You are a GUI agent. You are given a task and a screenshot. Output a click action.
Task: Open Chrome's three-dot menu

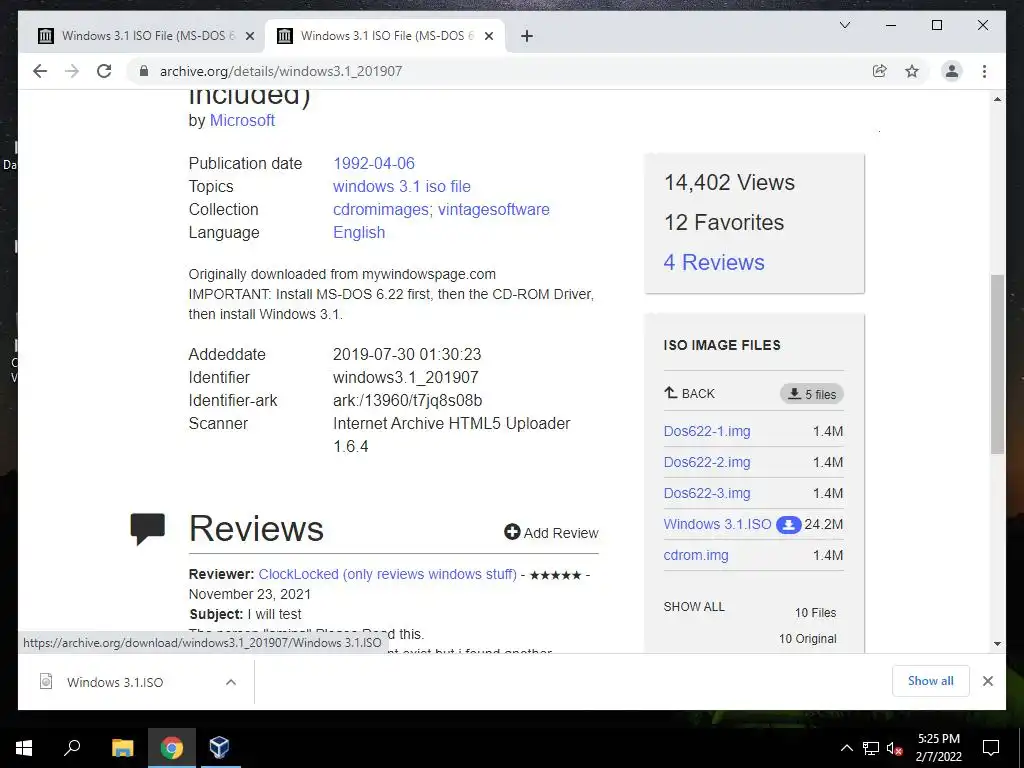pyautogui.click(x=984, y=71)
